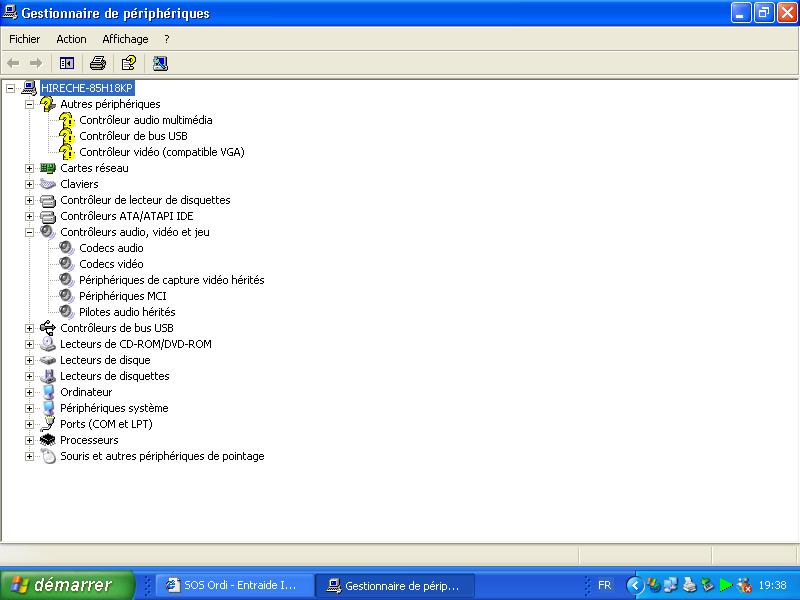Click the computer icon beside HIRECHE-85H18KP

coord(29,88)
